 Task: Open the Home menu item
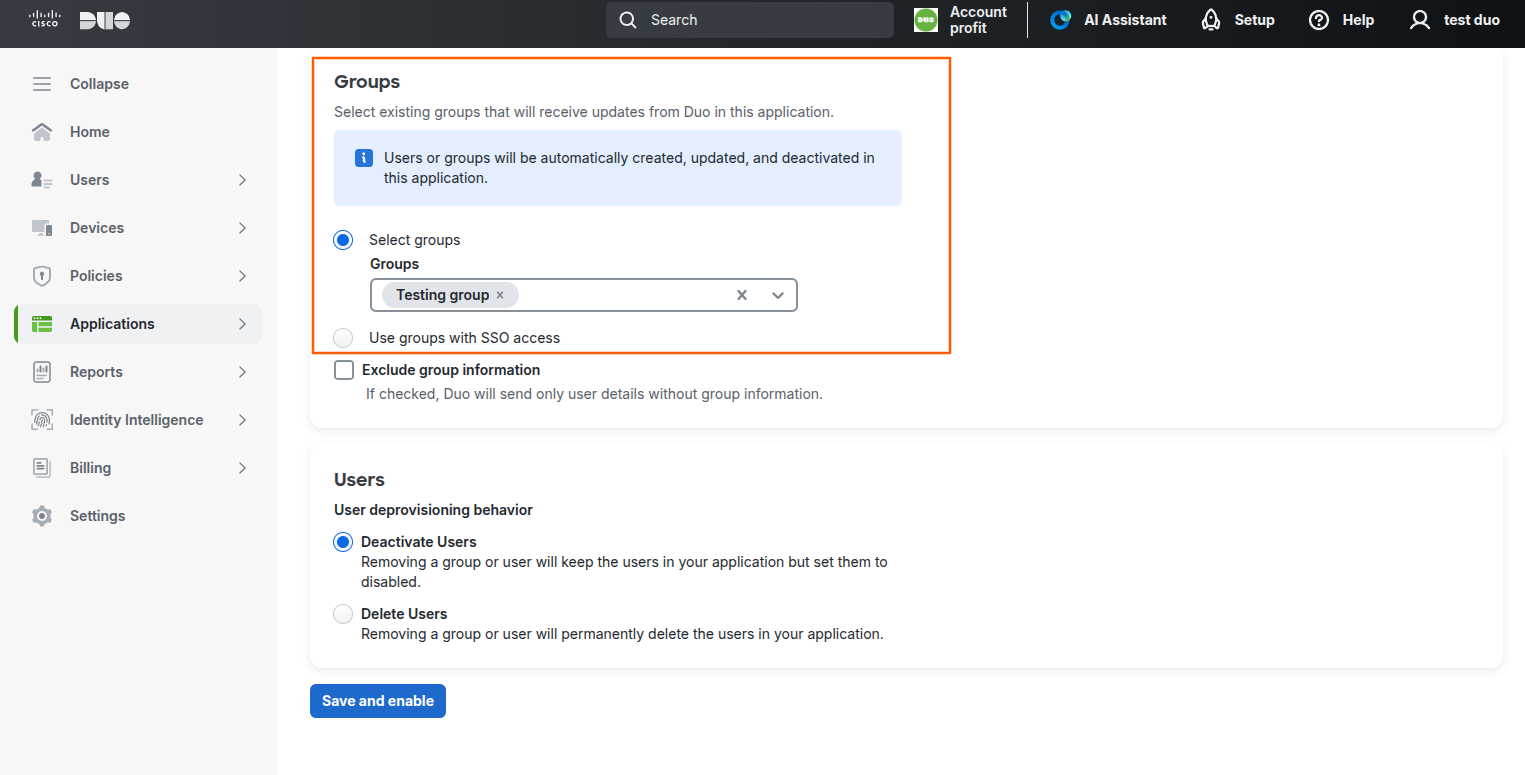pos(139,132)
